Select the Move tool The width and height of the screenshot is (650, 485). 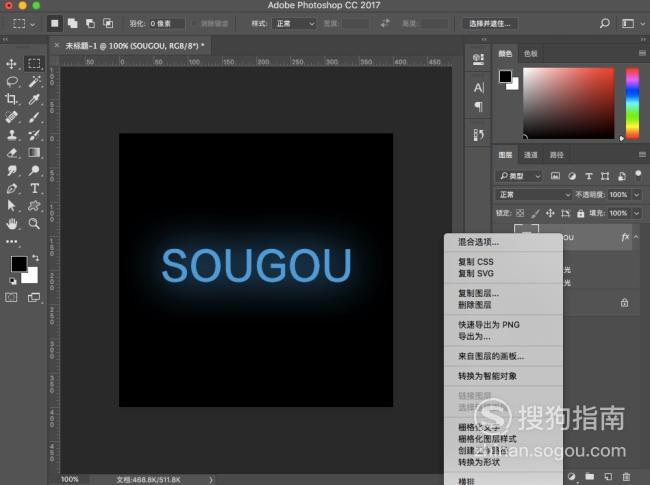(x=11, y=63)
